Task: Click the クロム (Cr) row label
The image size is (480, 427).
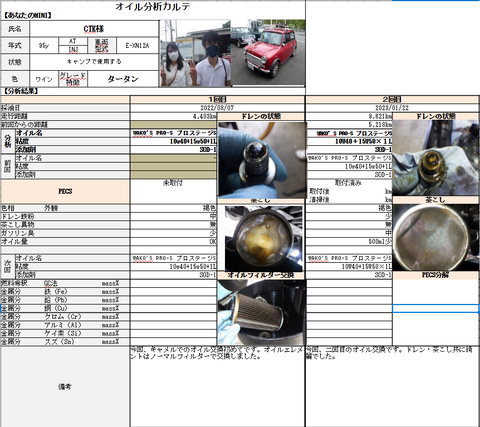Action: [65, 317]
